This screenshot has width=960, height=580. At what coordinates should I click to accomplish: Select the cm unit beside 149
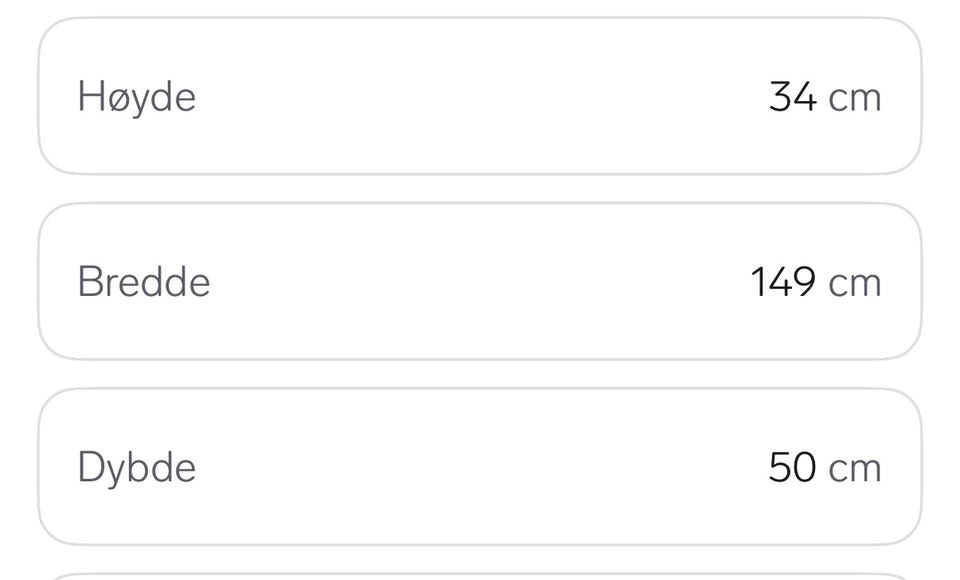(855, 286)
